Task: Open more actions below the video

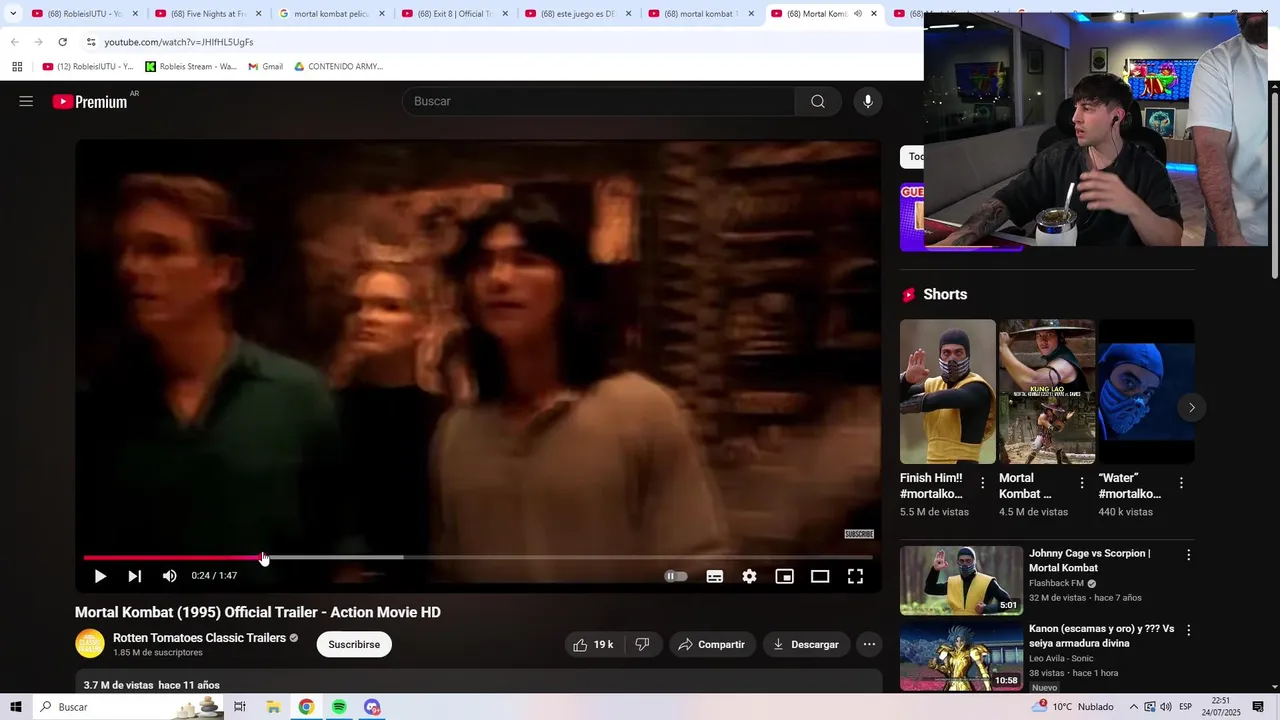Action: [870, 644]
